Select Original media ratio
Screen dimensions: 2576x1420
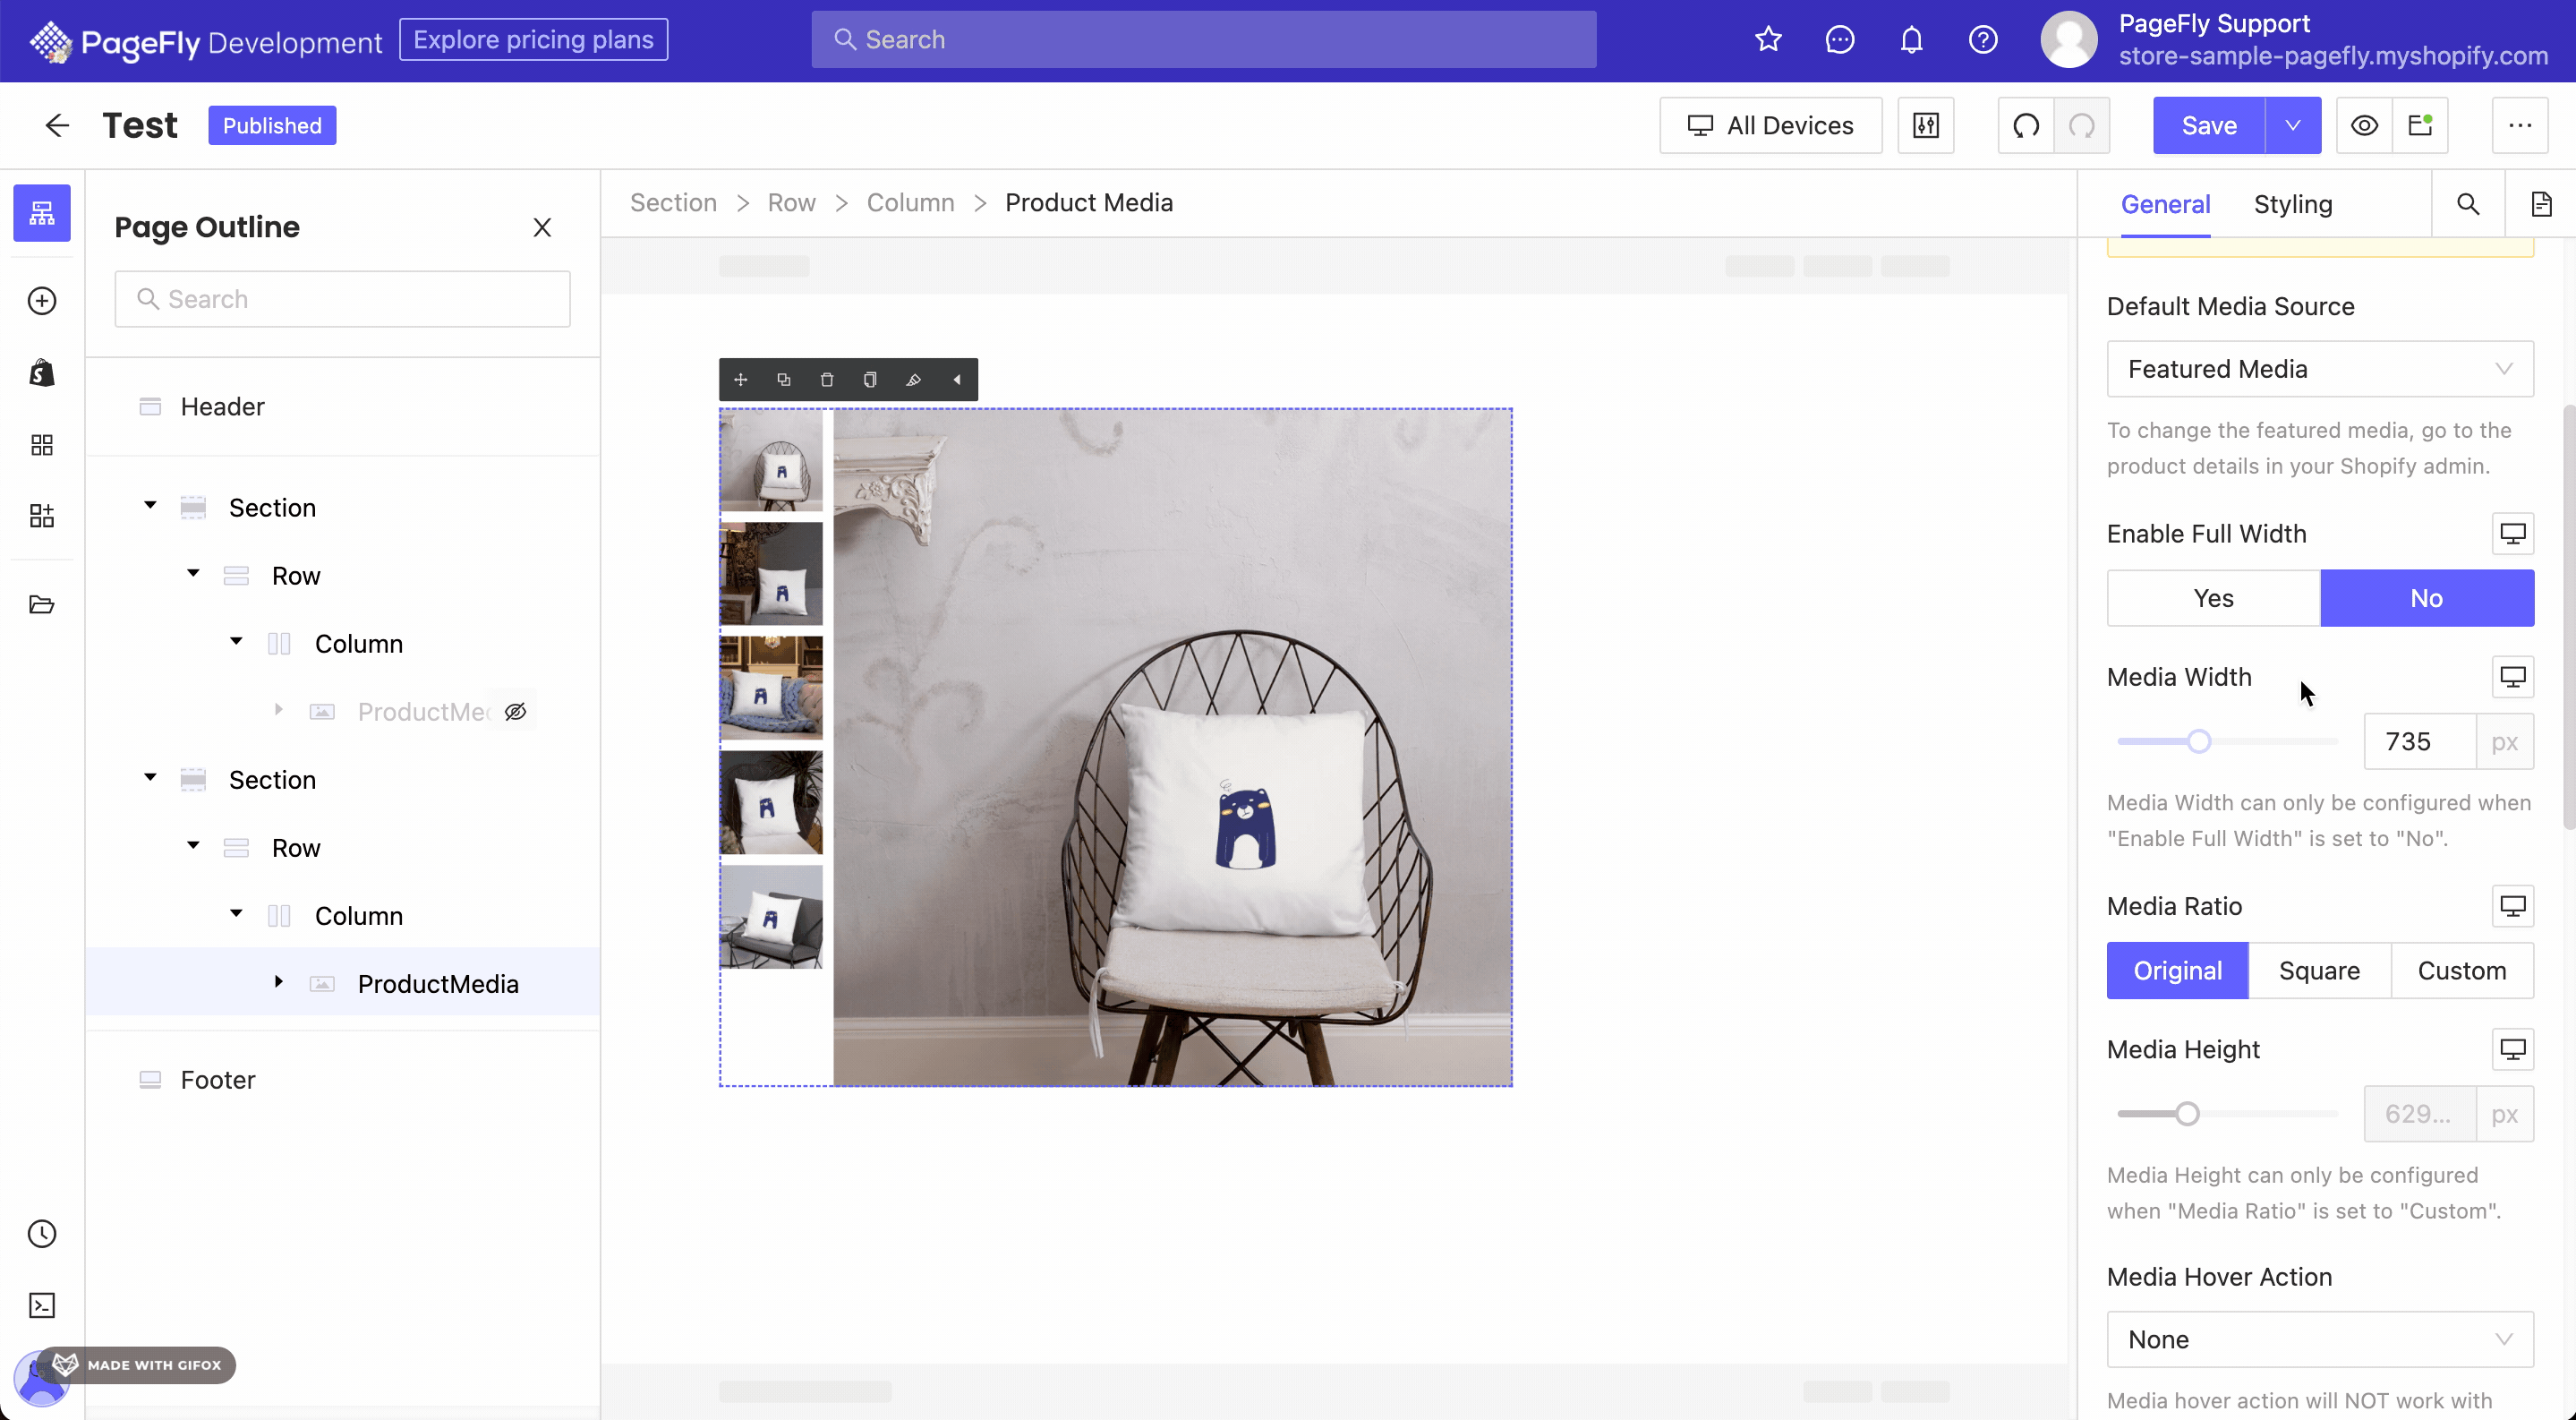(x=2178, y=970)
